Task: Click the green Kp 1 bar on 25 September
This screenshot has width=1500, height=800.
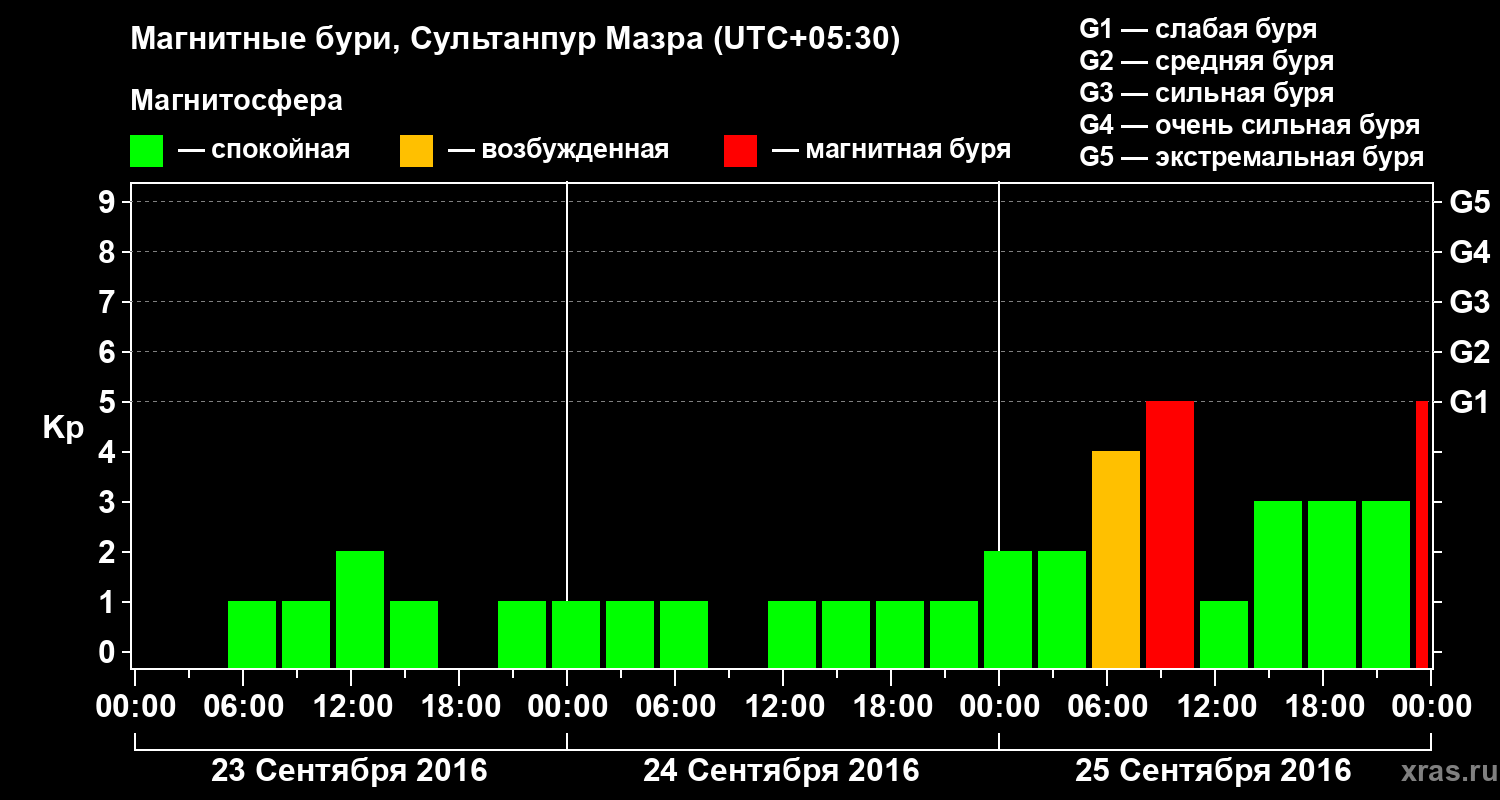Action: pos(1224,635)
